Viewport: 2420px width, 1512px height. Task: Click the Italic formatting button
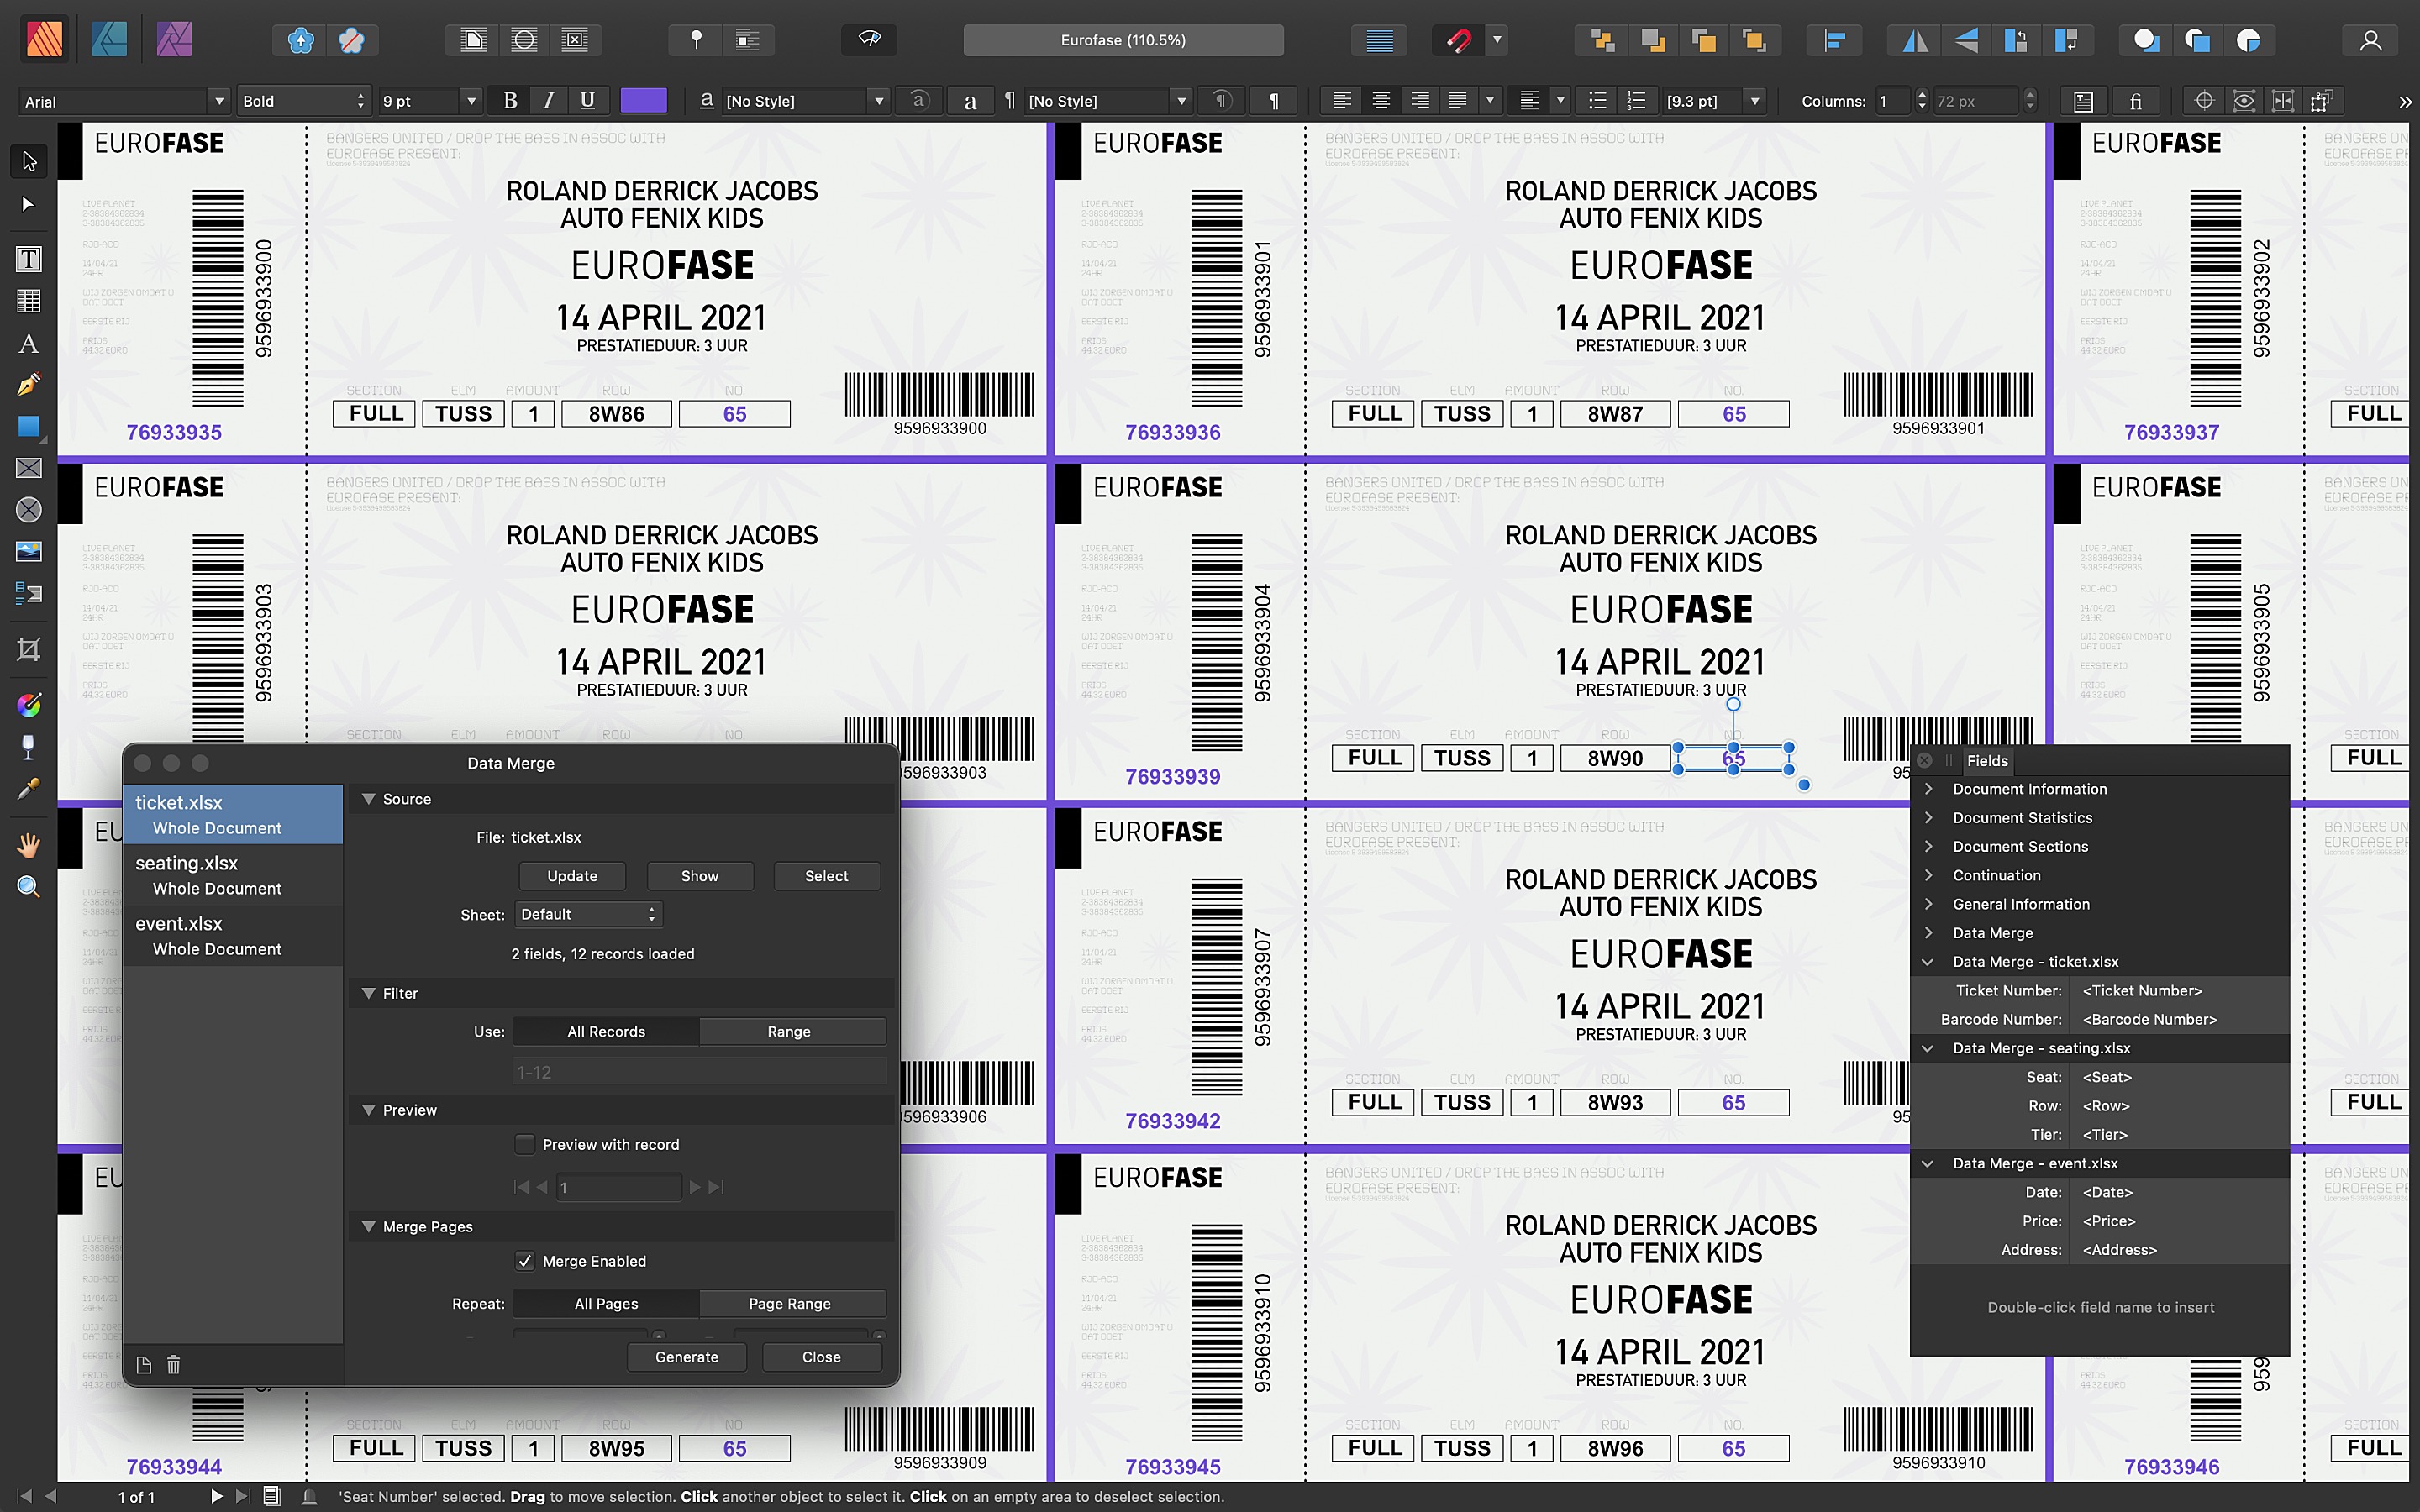(548, 101)
